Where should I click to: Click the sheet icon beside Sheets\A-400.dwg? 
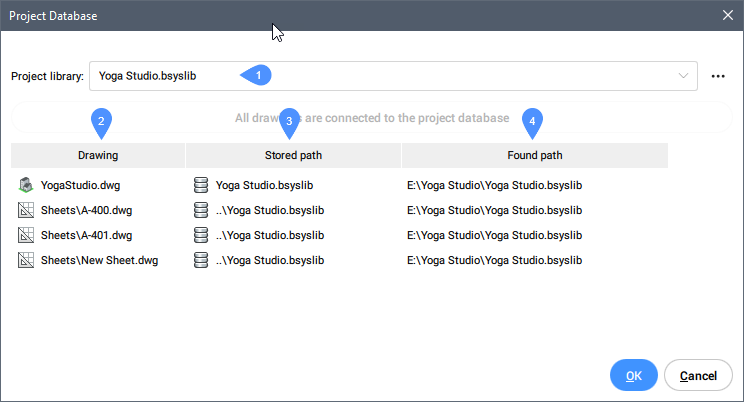tap(26, 210)
